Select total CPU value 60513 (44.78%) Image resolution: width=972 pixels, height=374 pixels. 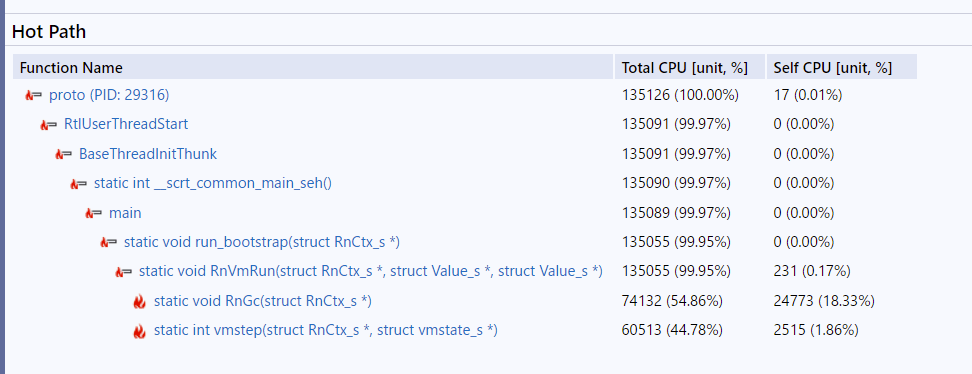(x=673, y=331)
